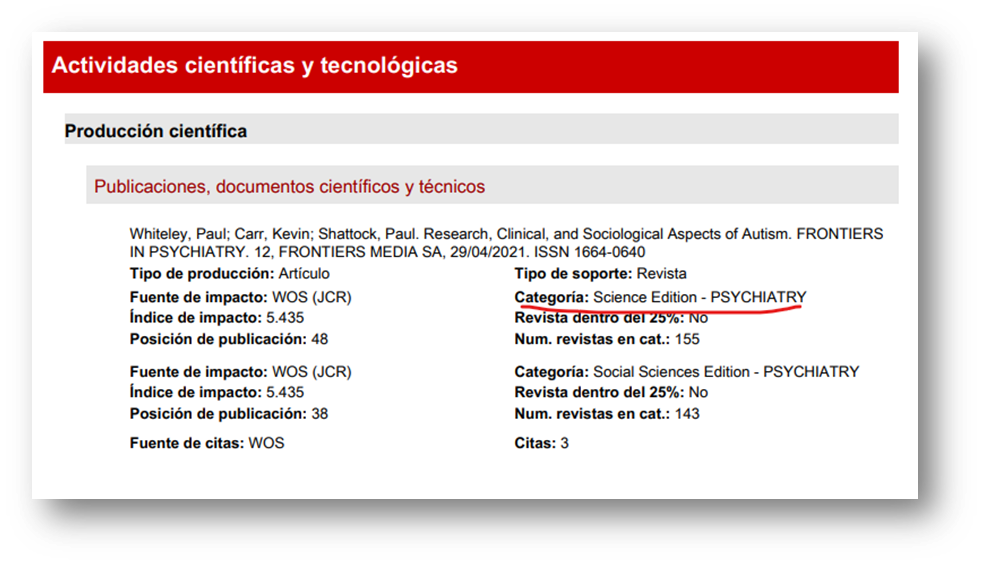Image resolution: width=983 pixels, height=564 pixels.
Task: Click the 'Posición de publicación' value 48
Action: point(318,339)
